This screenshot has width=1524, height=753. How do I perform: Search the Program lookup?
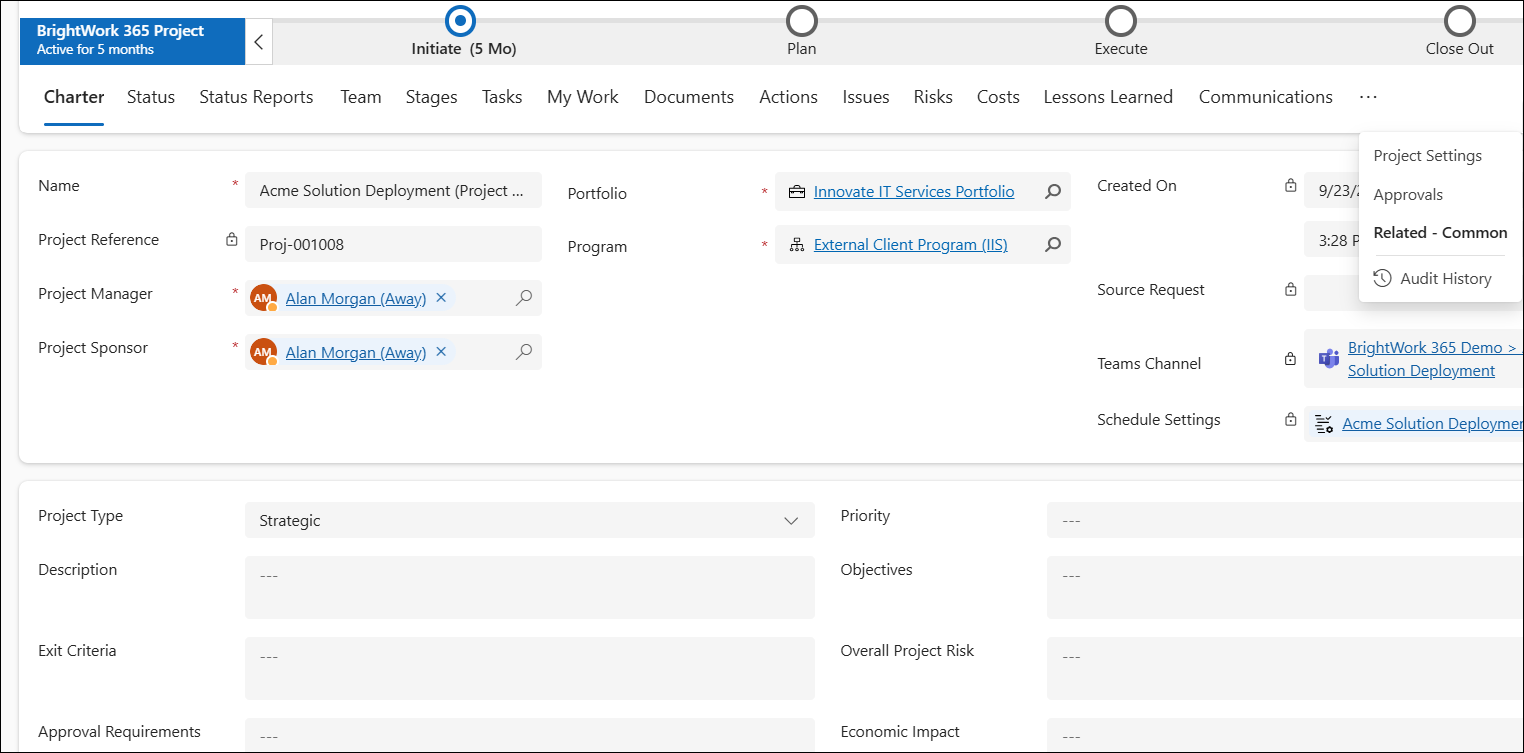pyautogui.click(x=1053, y=245)
